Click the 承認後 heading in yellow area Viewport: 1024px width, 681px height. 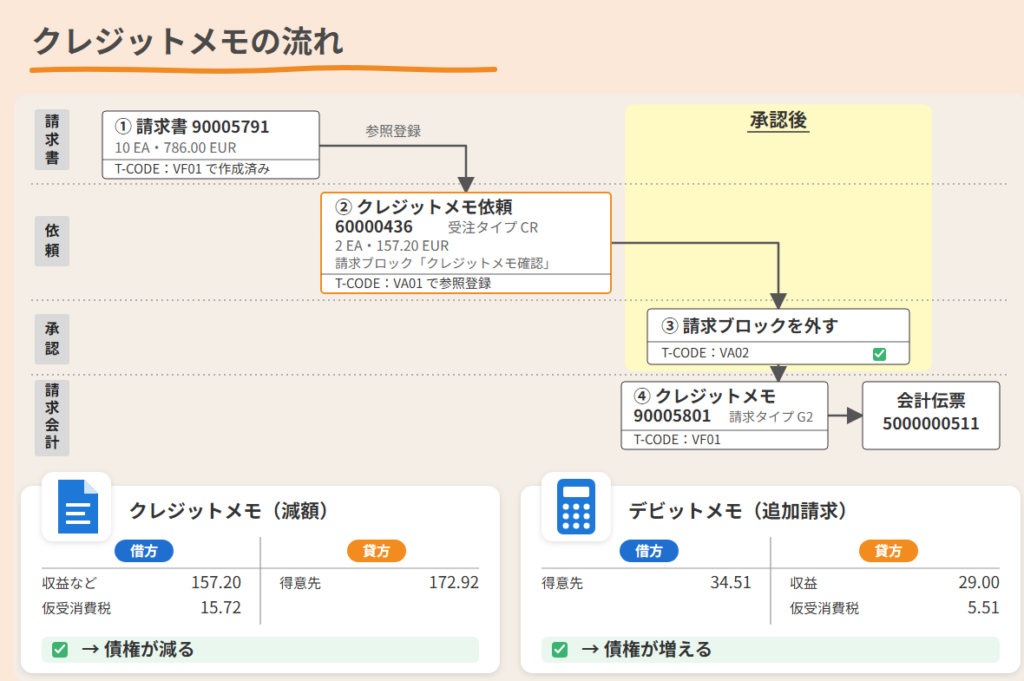click(x=778, y=120)
